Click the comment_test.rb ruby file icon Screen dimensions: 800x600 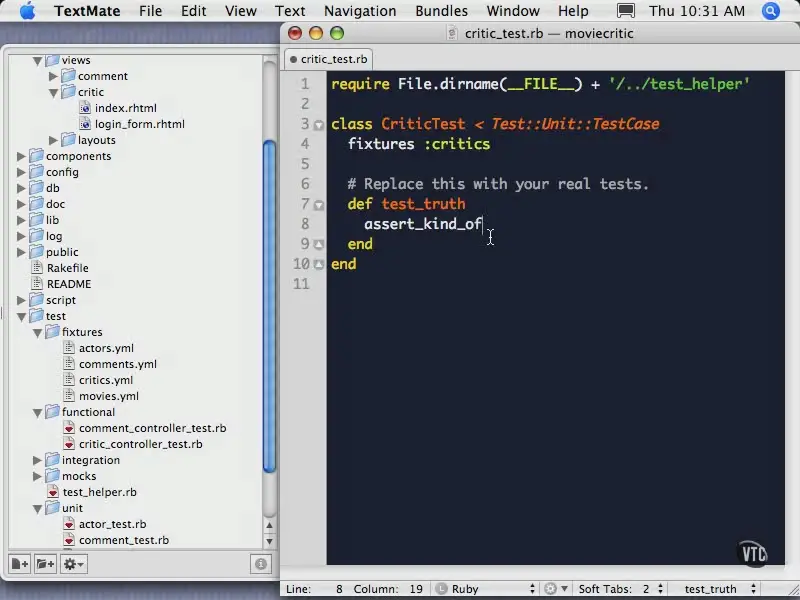tap(69, 540)
